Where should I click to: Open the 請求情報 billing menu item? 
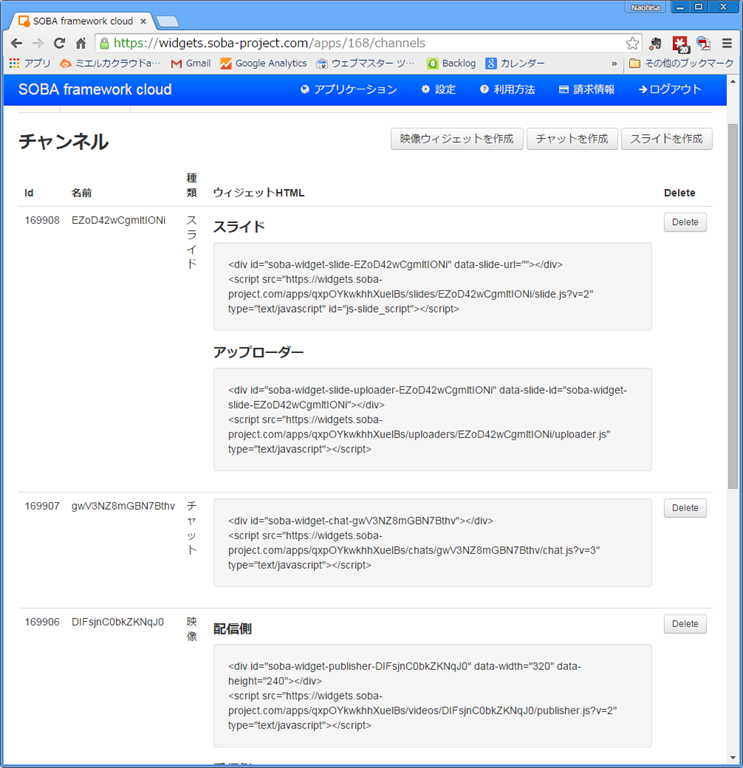point(587,89)
